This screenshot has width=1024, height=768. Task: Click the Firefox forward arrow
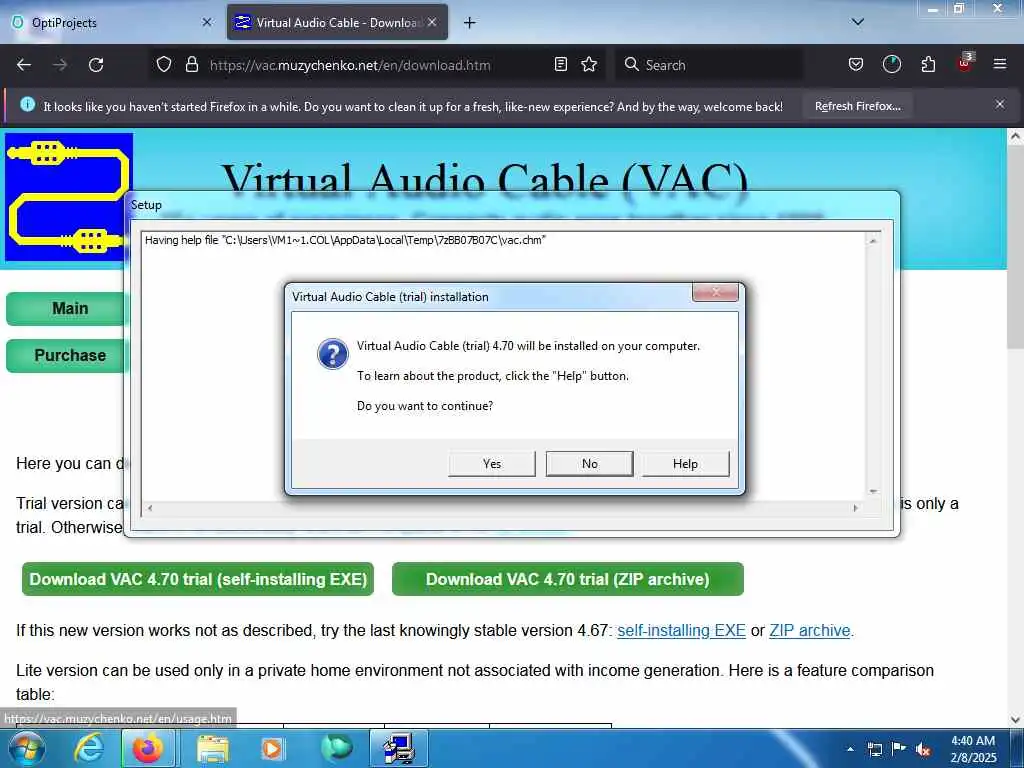pos(60,65)
